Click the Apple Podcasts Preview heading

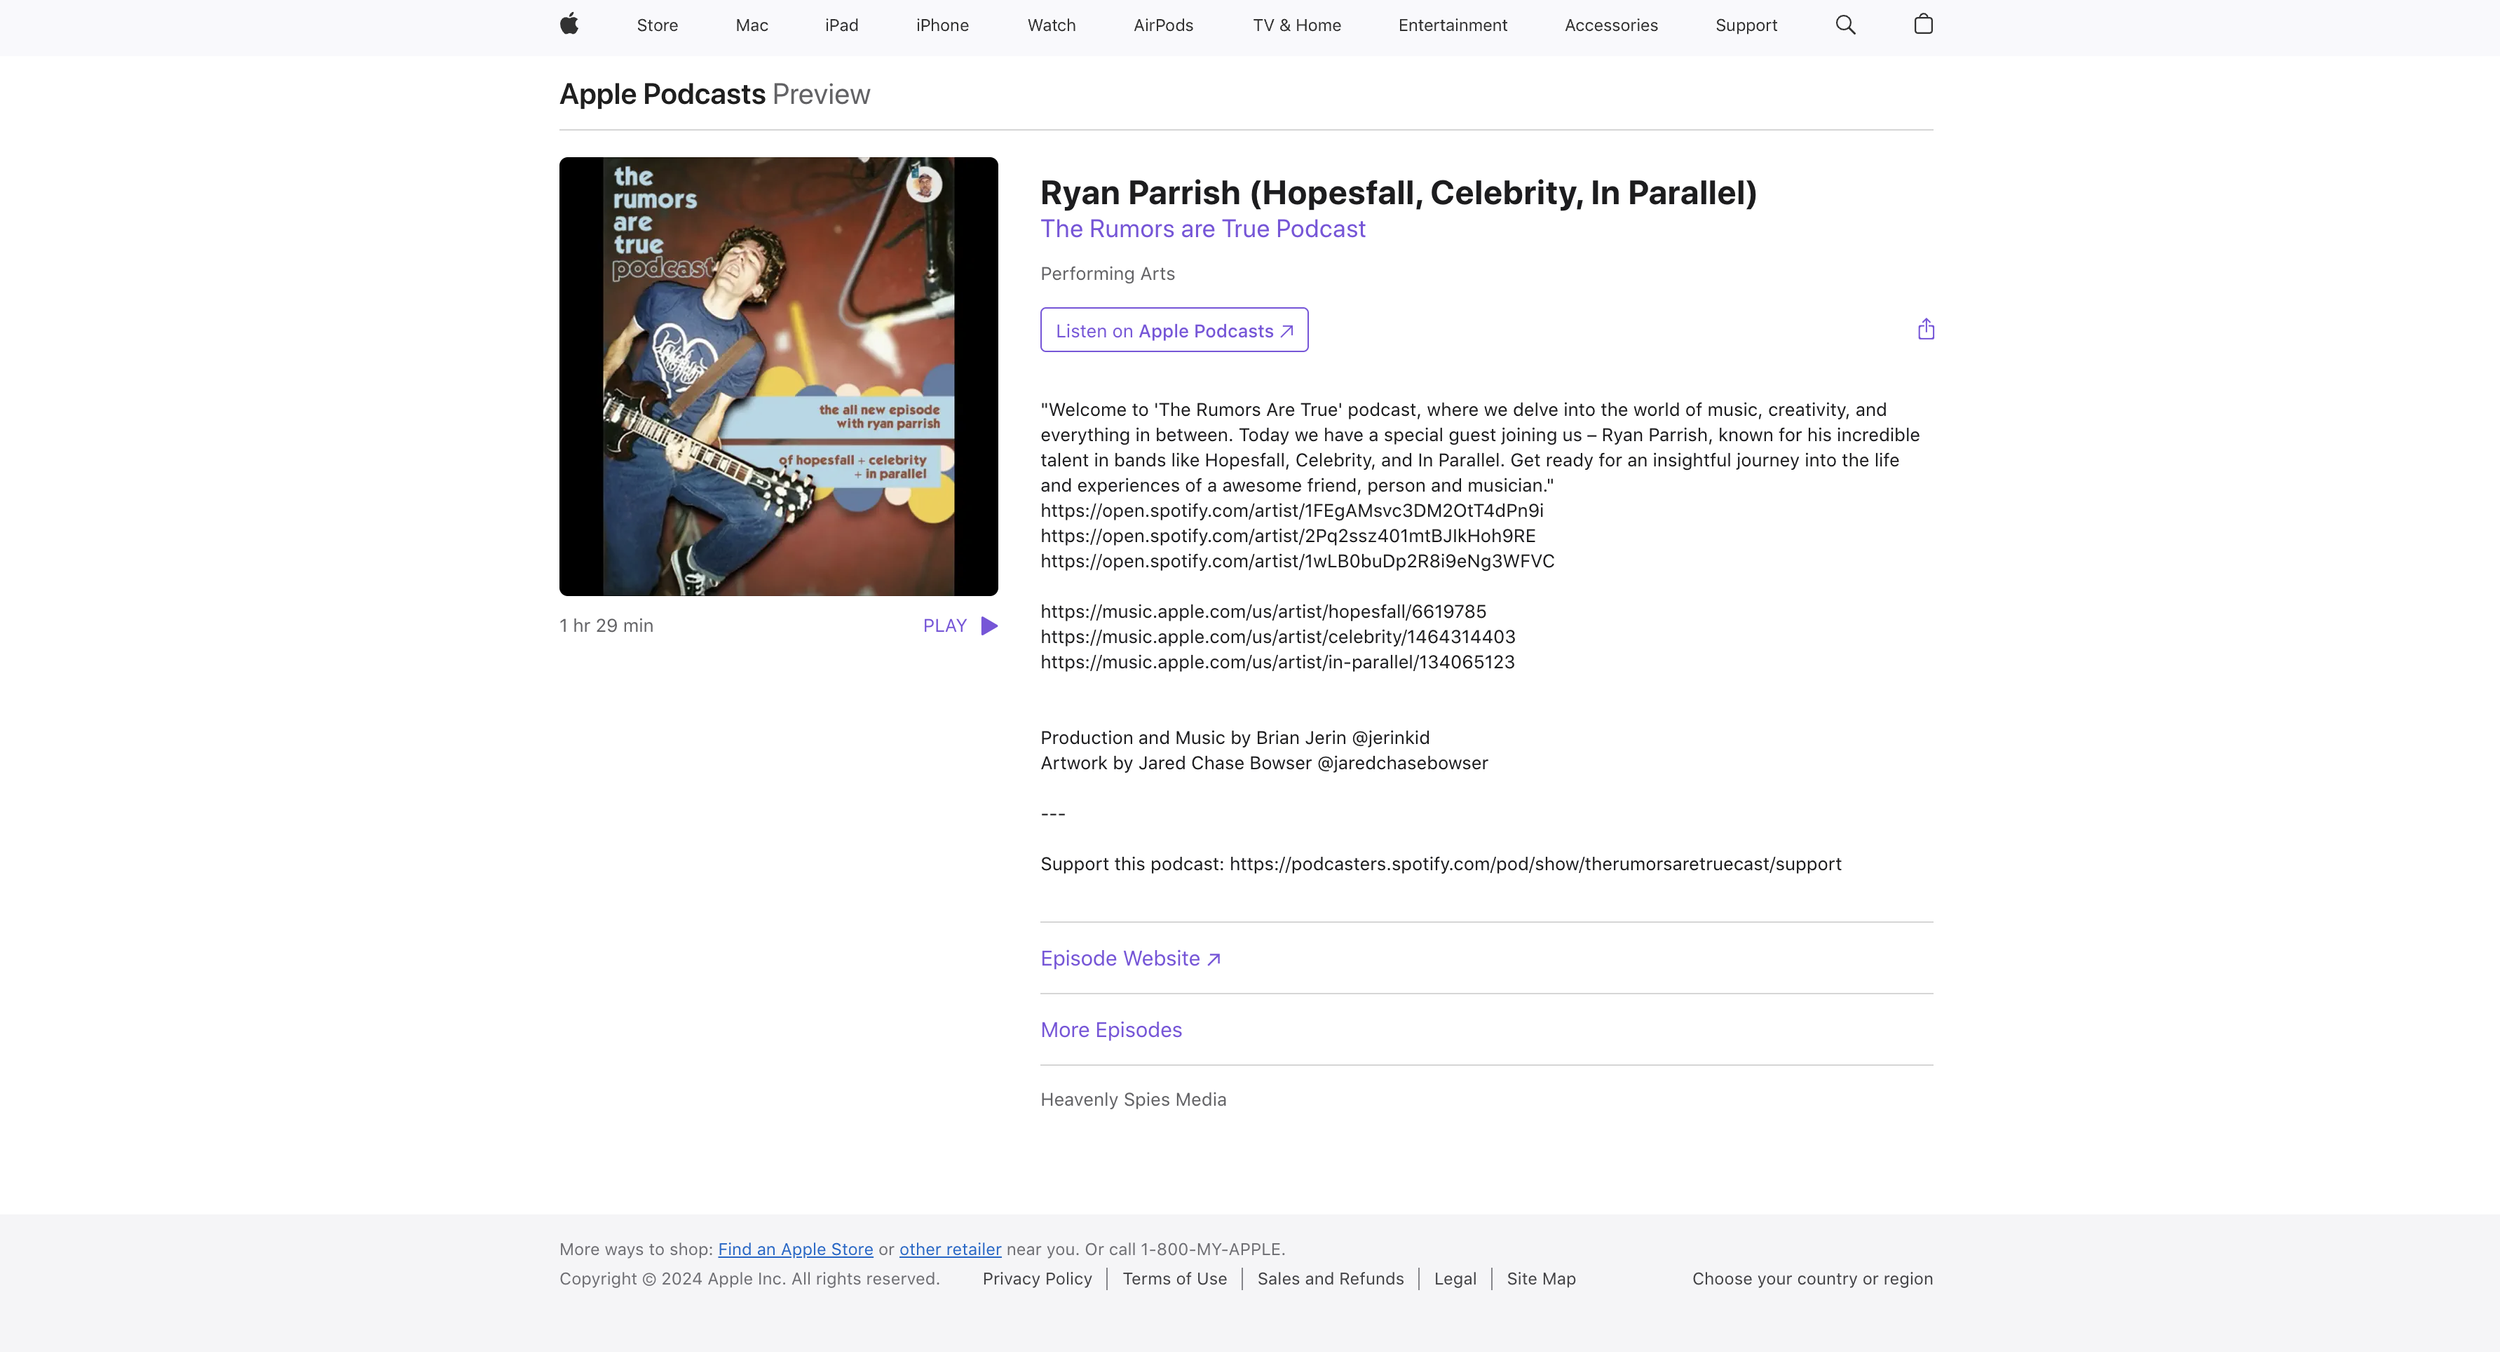pyautogui.click(x=714, y=94)
